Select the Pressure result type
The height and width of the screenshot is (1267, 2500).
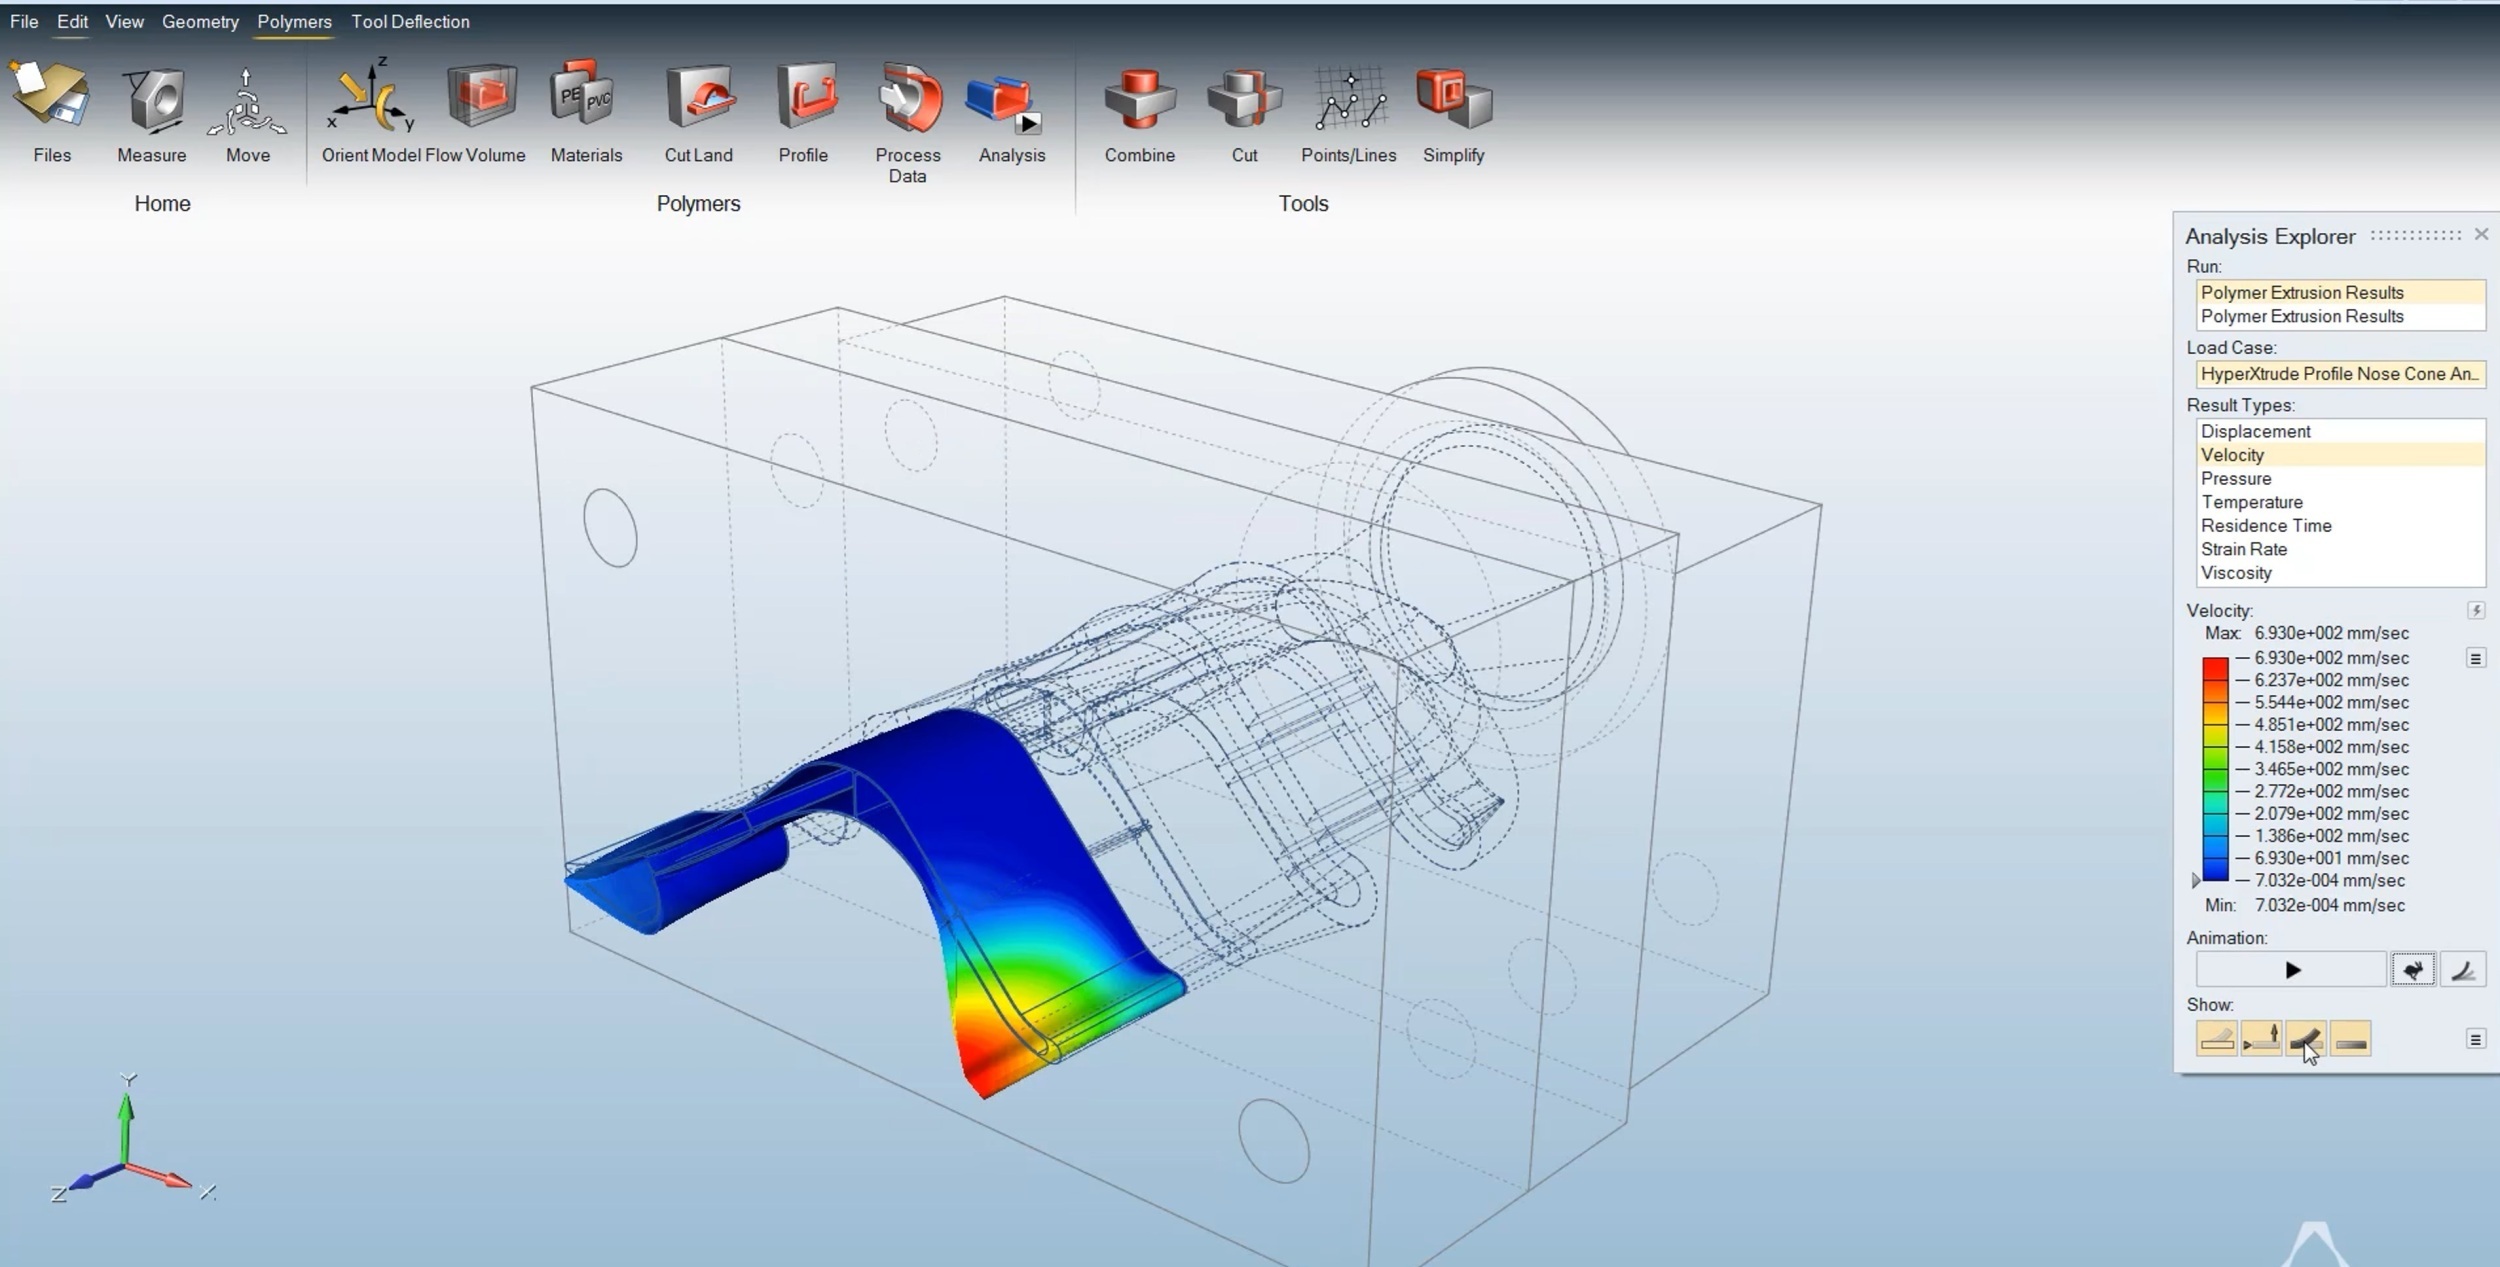tap(2340, 478)
